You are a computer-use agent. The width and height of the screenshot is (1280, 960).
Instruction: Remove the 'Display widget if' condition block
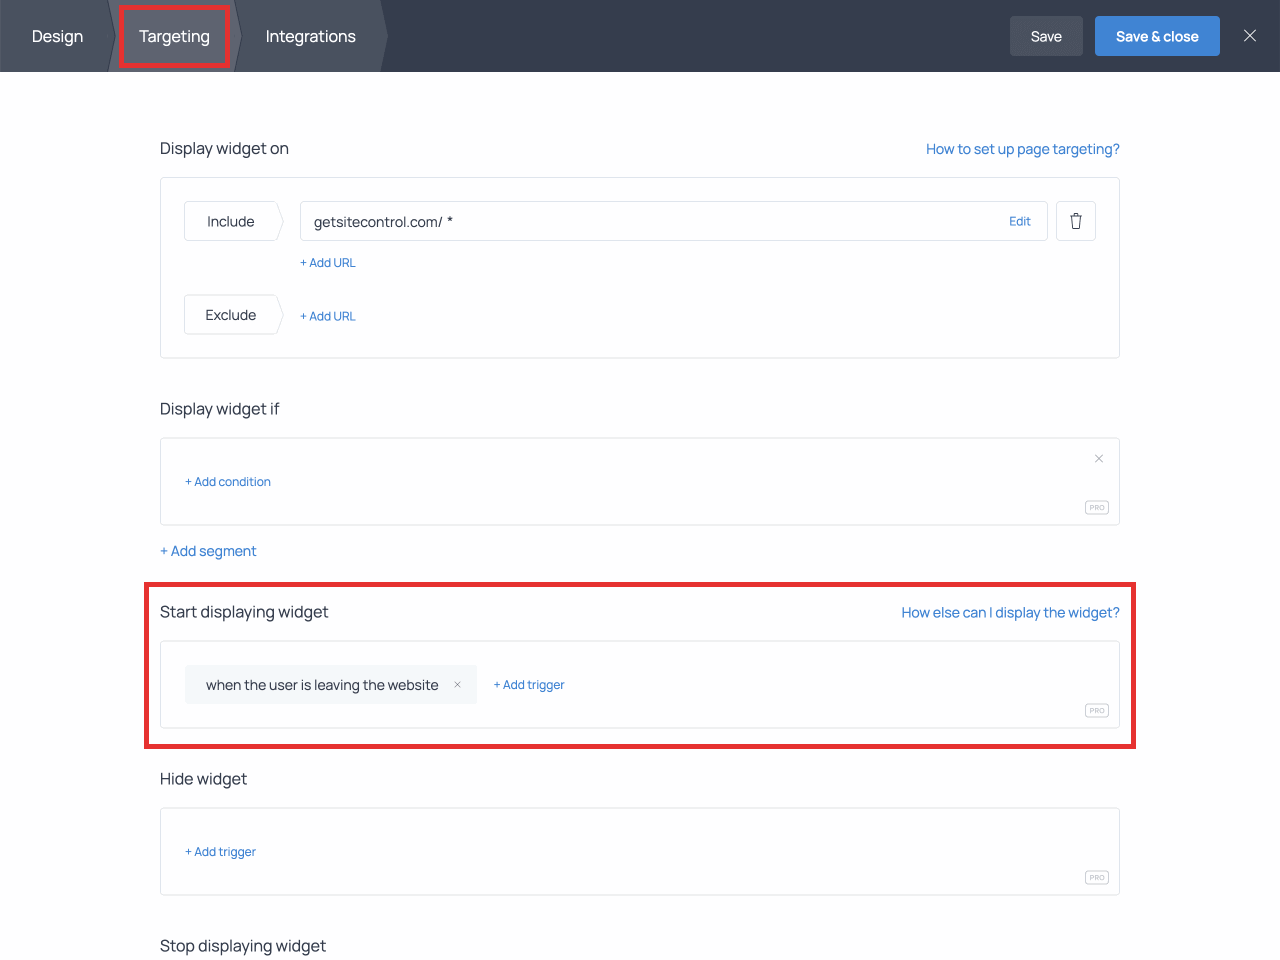tap(1098, 458)
